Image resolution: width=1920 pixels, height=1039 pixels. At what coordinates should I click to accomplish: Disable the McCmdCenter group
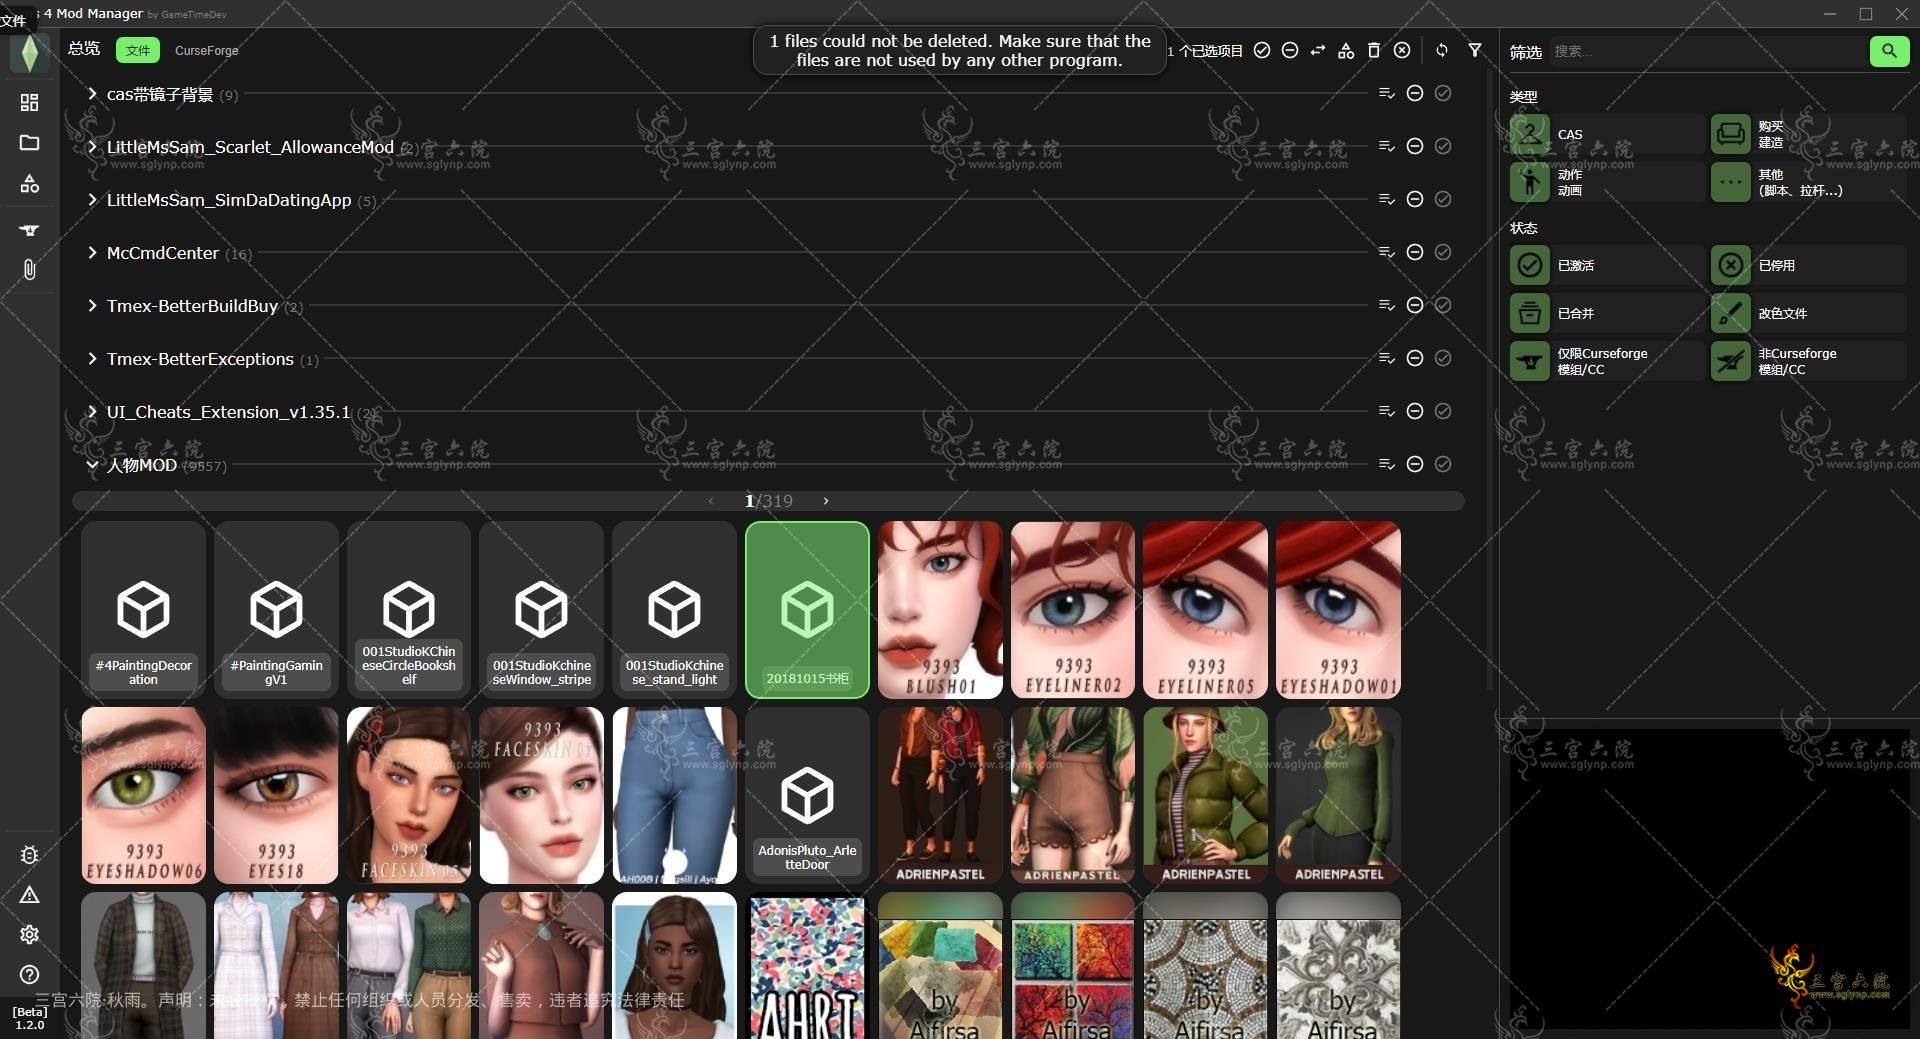point(1415,252)
